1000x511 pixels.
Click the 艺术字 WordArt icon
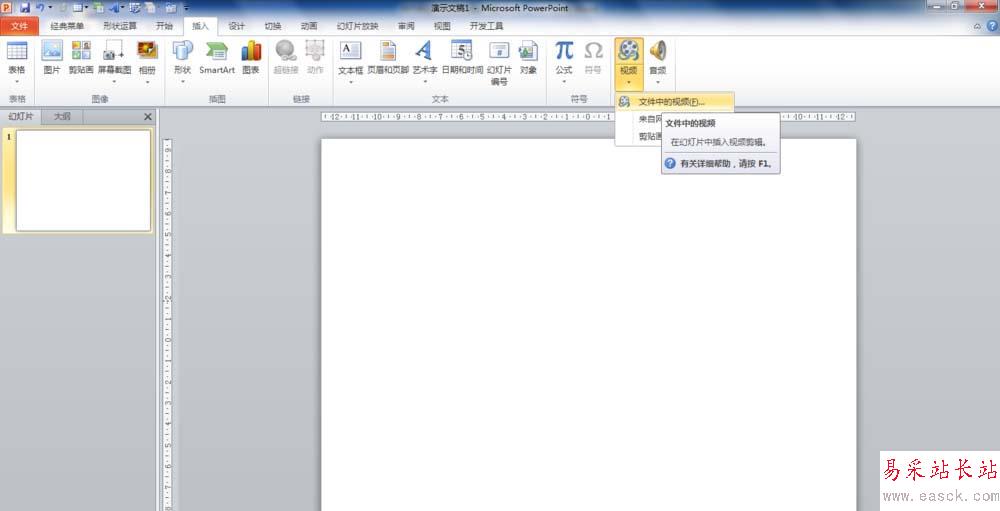click(424, 51)
